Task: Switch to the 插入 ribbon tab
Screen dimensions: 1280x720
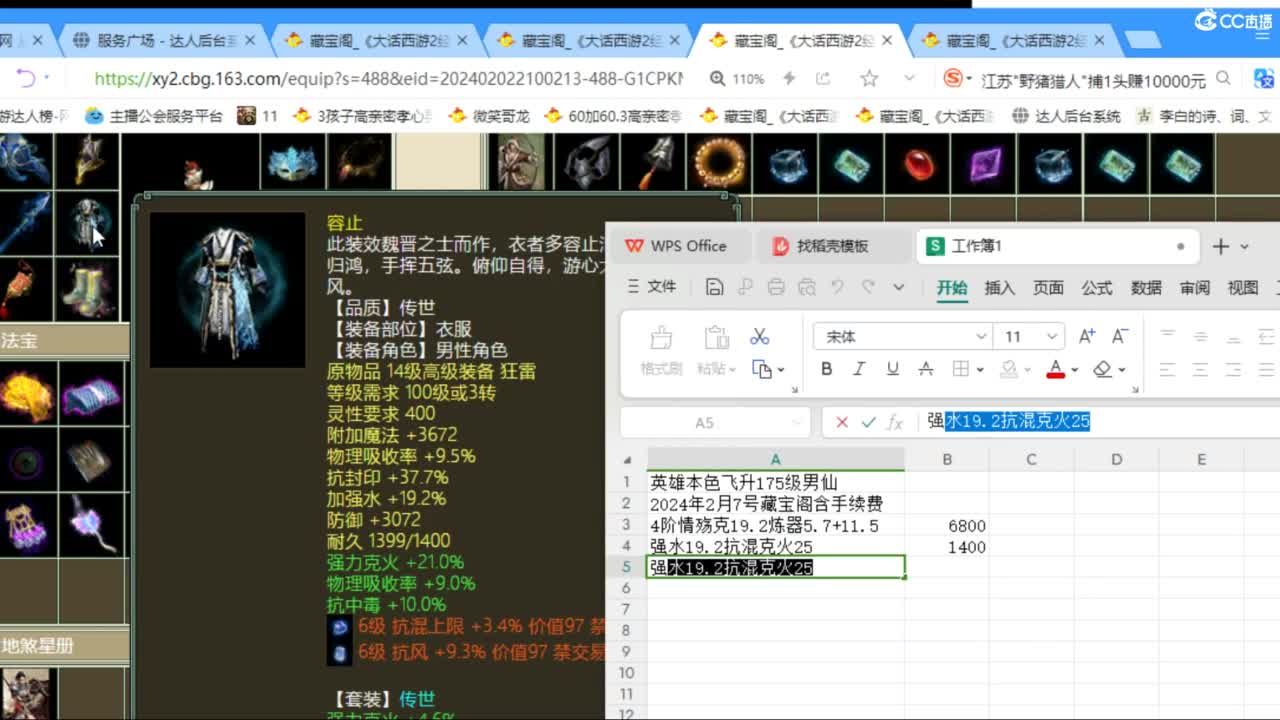Action: pos(1000,288)
